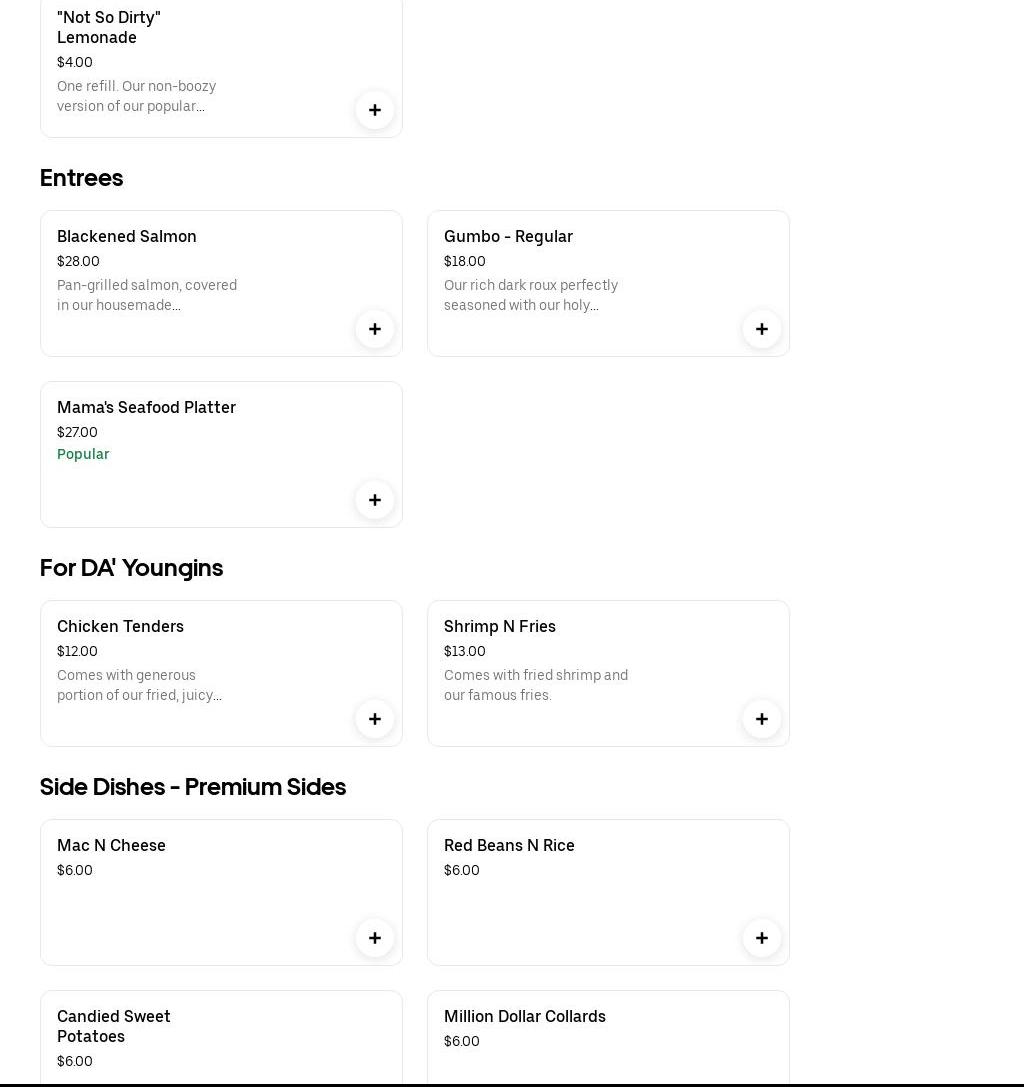Add Chicken Tenders using plus icon
The image size is (1024, 1087).
coord(375,719)
